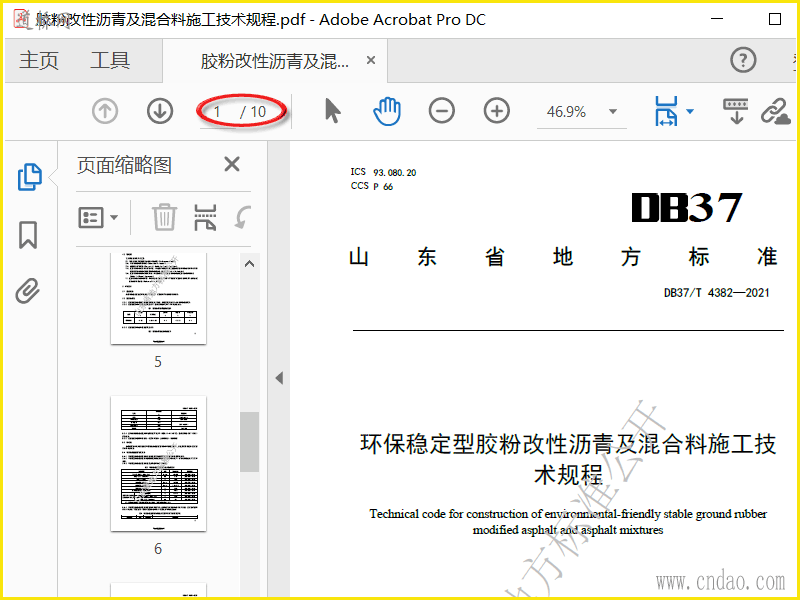
Task: Select page 5 thumbnail
Action: tap(159, 298)
